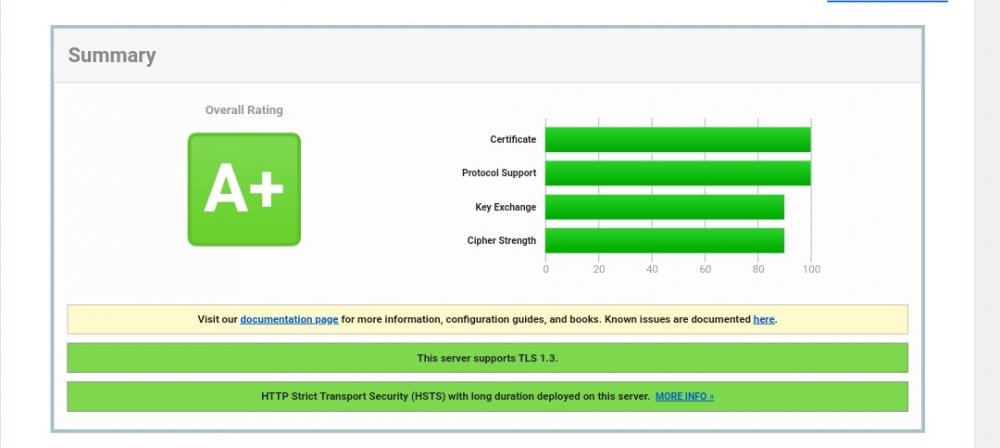Click the Protocol Support chart label

click(499, 173)
